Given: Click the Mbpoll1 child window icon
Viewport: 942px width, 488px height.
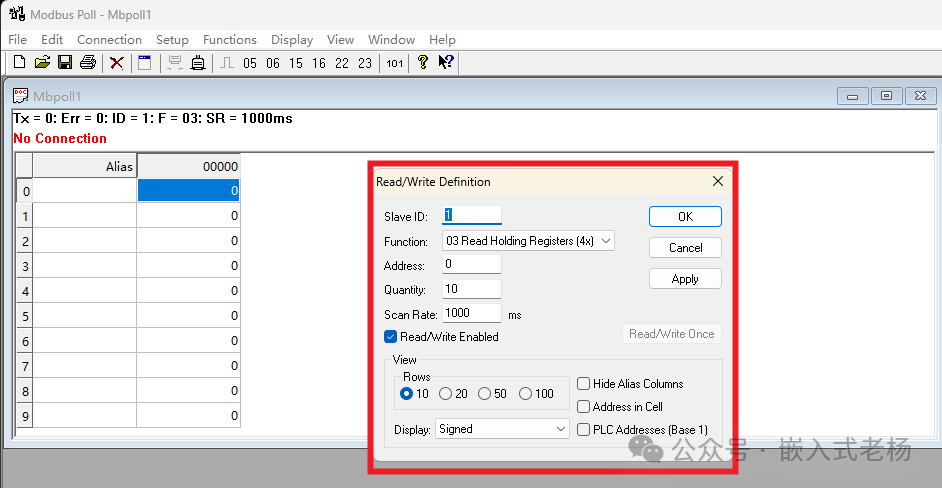Looking at the screenshot, I should pos(21,96).
